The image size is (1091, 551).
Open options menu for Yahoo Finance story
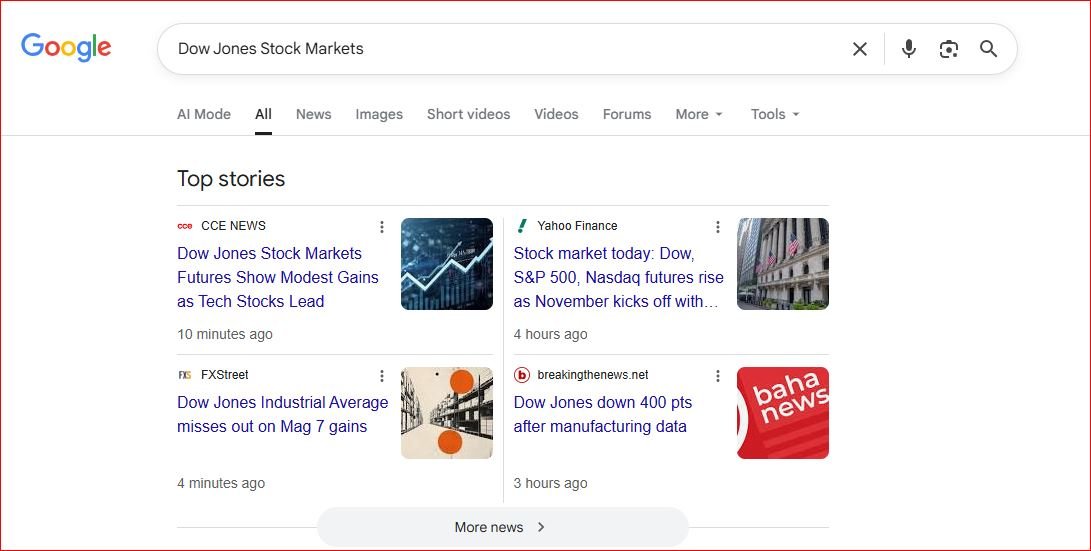point(717,227)
